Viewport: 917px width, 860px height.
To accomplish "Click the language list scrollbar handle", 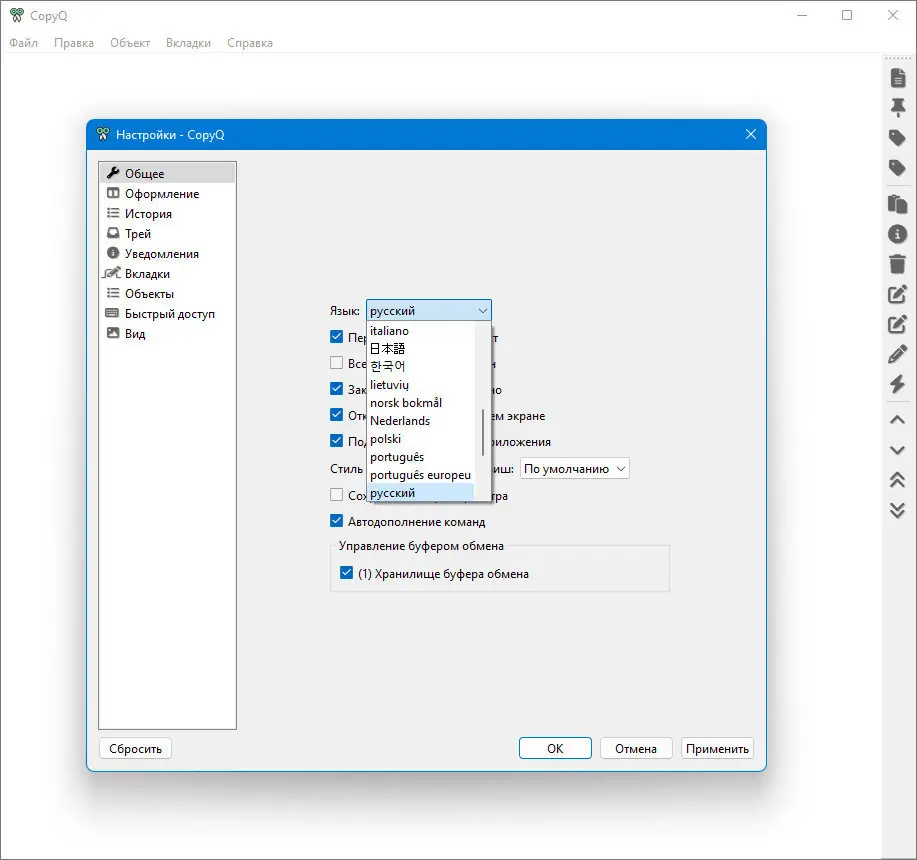I will (482, 432).
